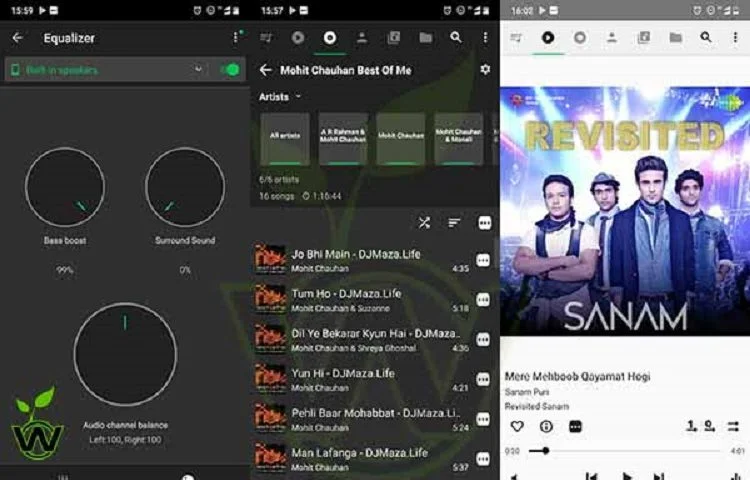The width and height of the screenshot is (750, 480).
Task: Go back from the Equalizer screen
Action: pyautogui.click(x=18, y=38)
